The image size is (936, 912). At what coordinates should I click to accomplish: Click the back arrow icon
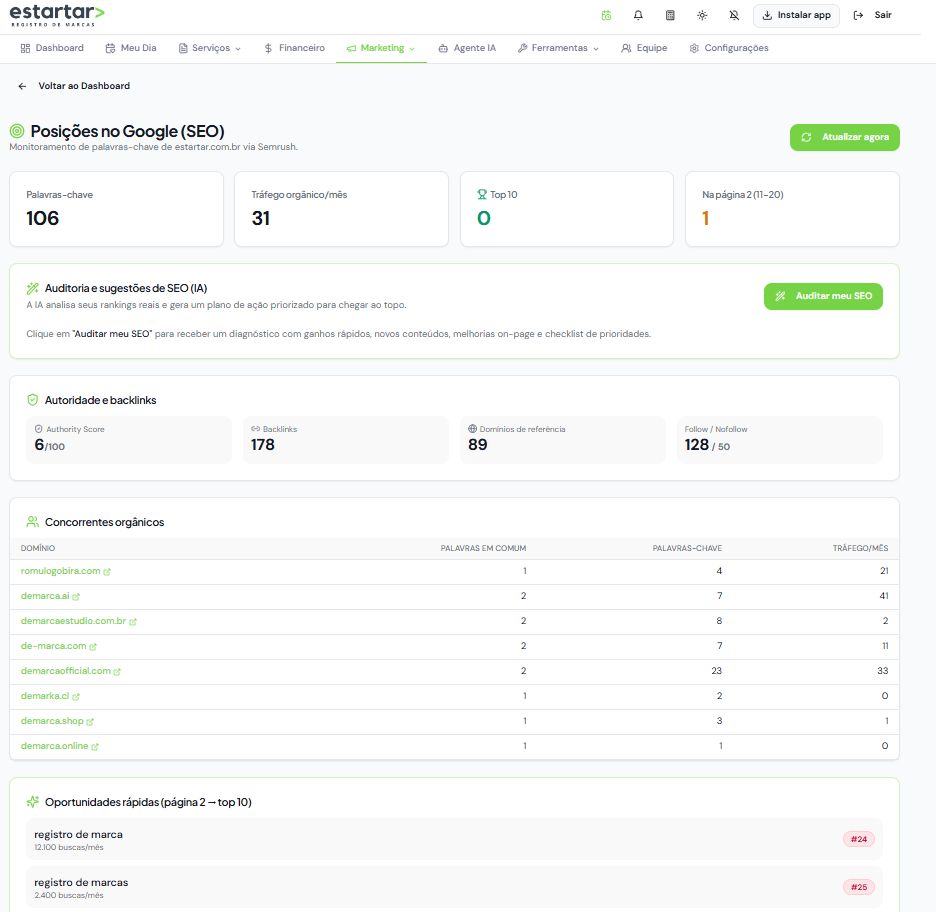click(x=22, y=87)
